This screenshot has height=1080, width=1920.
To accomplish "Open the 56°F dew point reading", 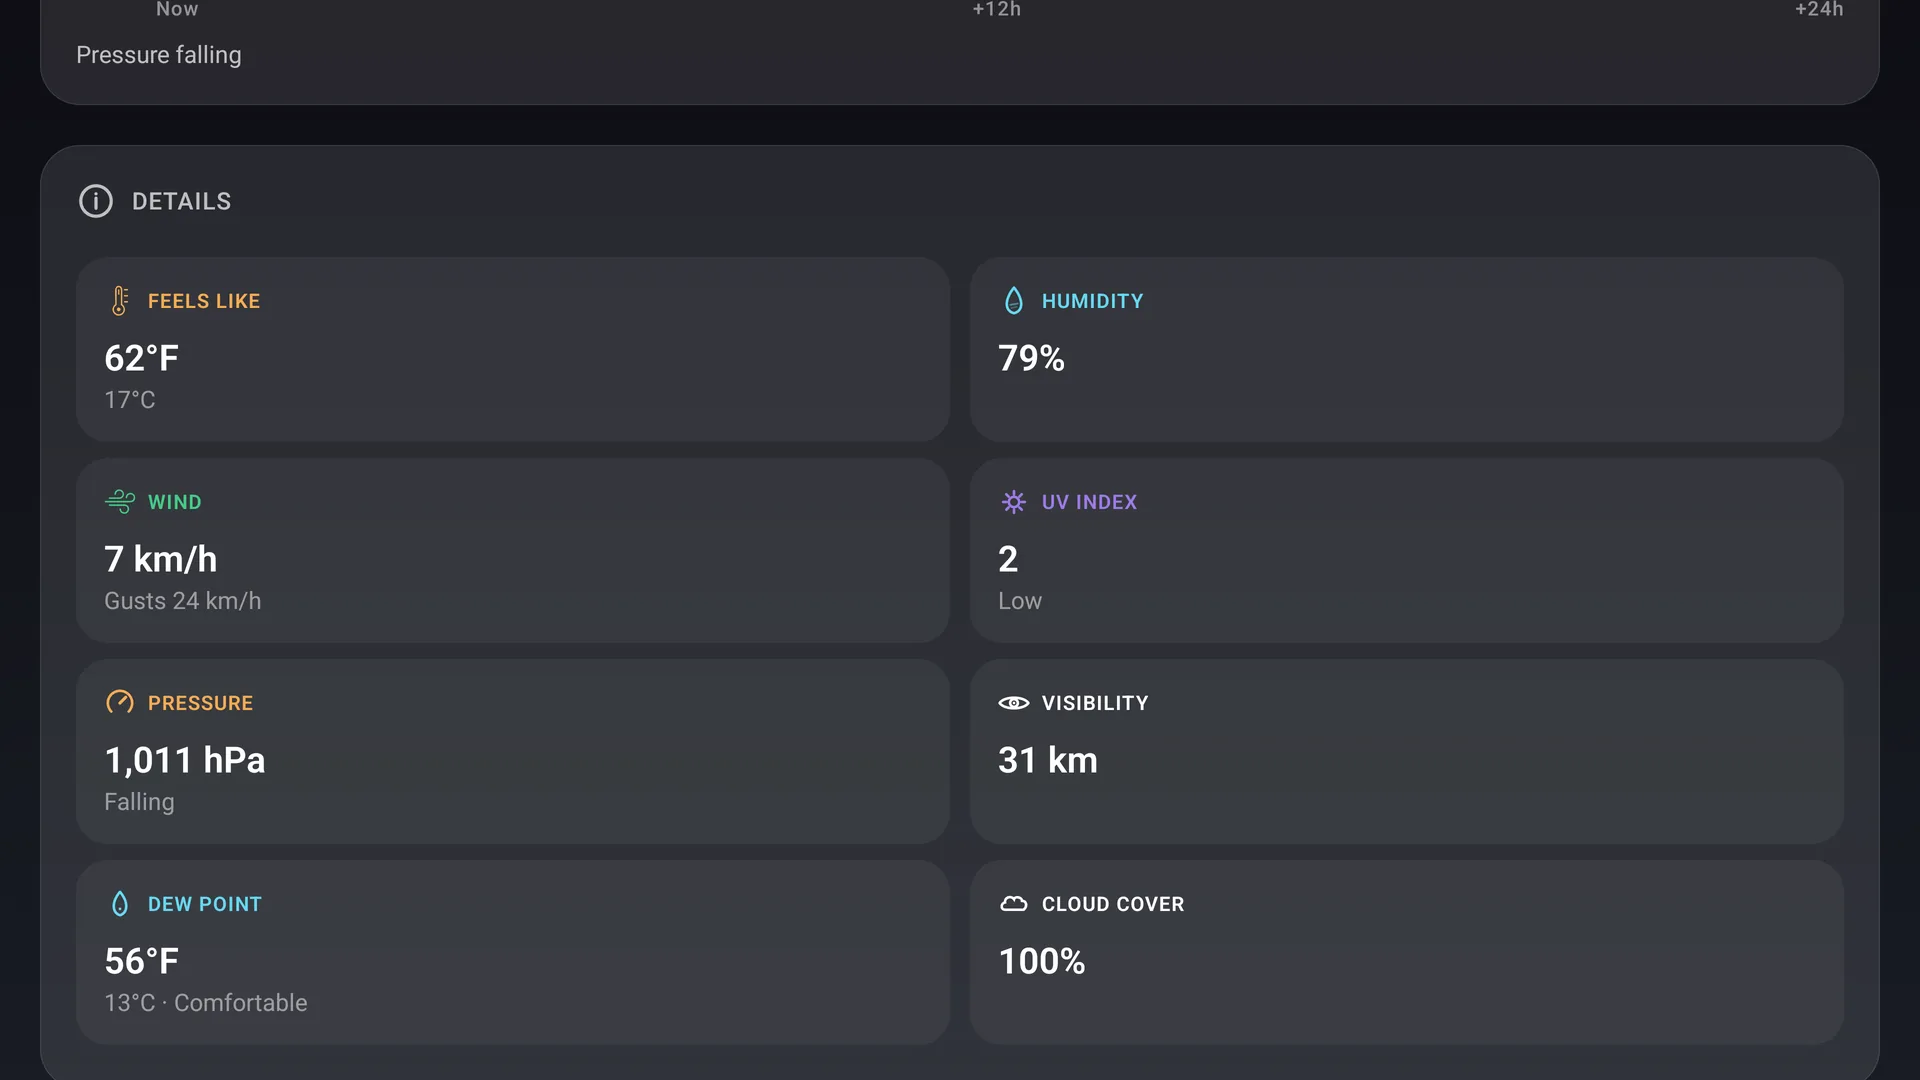I will [x=142, y=961].
